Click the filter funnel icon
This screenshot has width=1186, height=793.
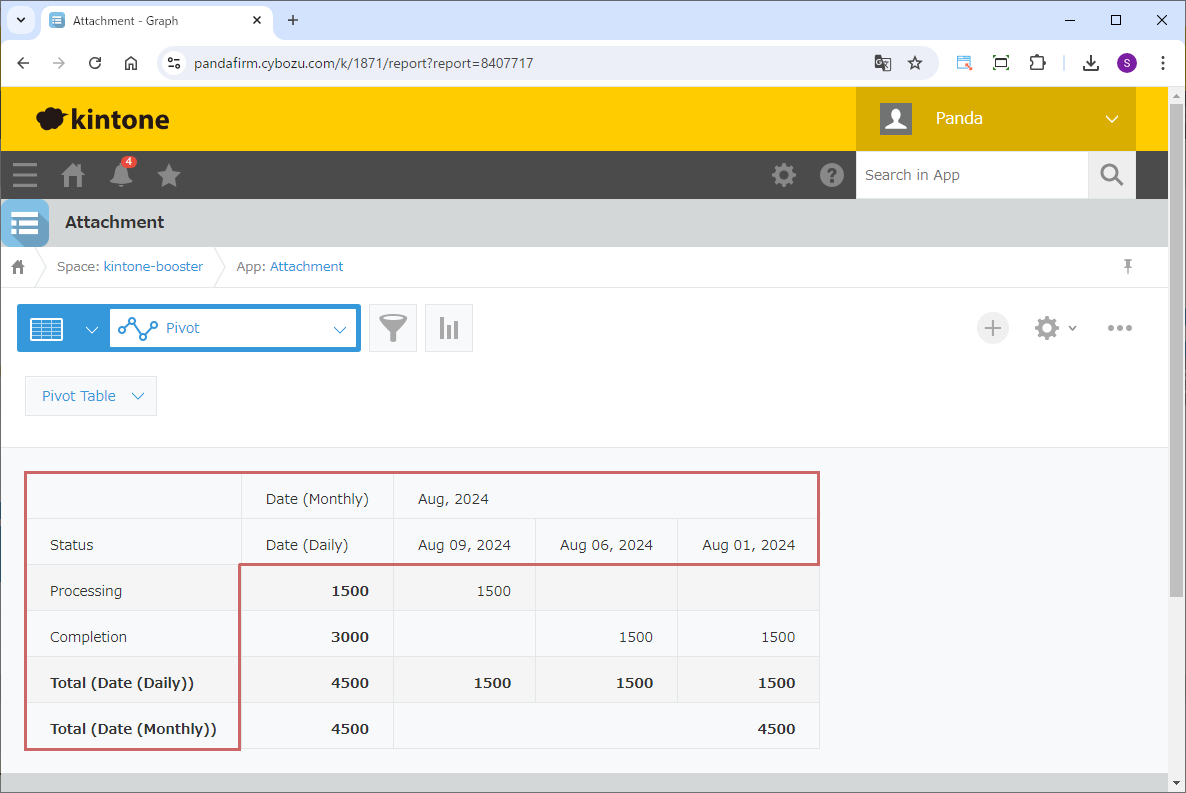[x=393, y=328]
